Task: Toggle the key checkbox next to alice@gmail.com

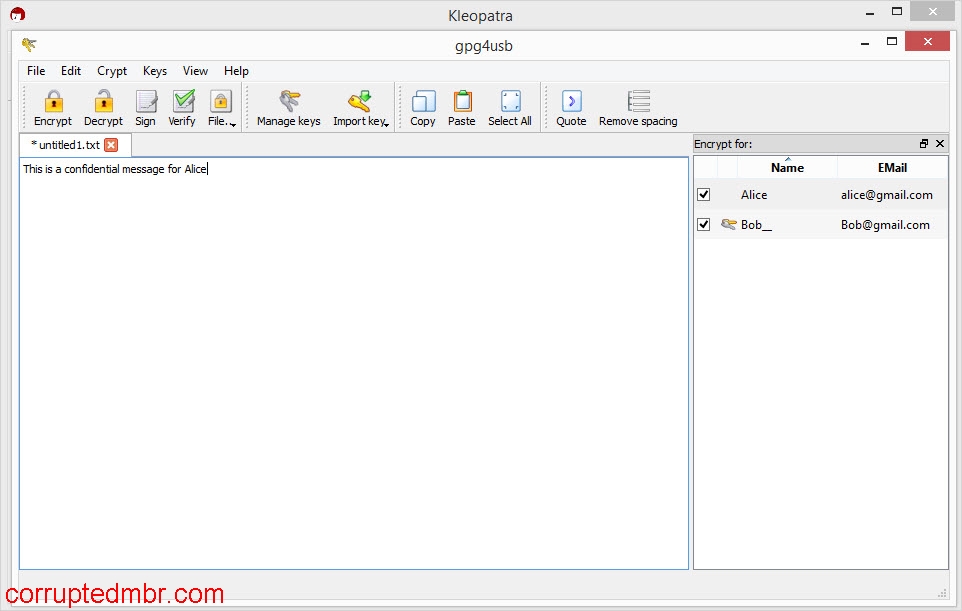Action: coord(703,194)
